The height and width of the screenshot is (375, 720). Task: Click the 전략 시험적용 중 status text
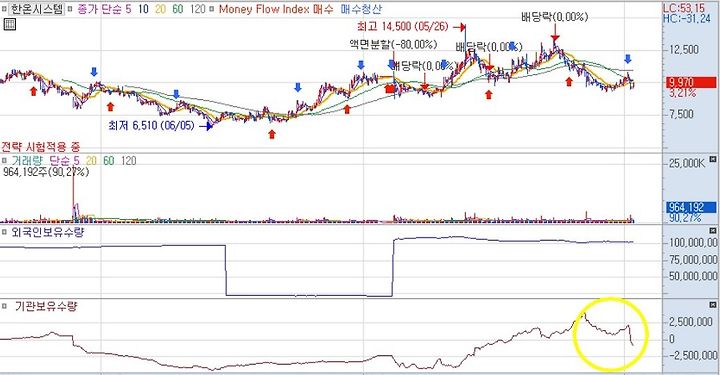coord(41,147)
